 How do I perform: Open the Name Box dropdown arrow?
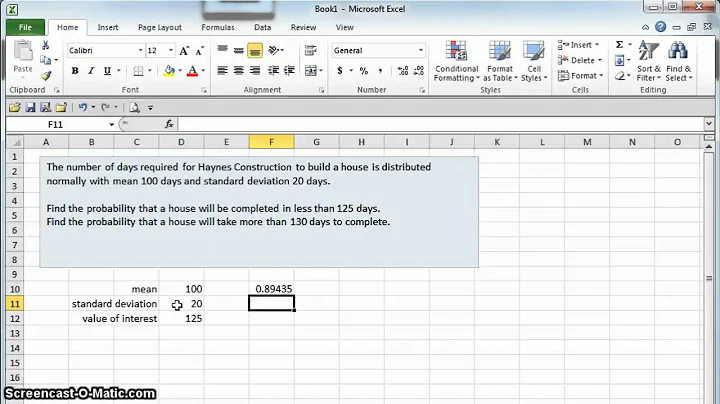(x=111, y=124)
